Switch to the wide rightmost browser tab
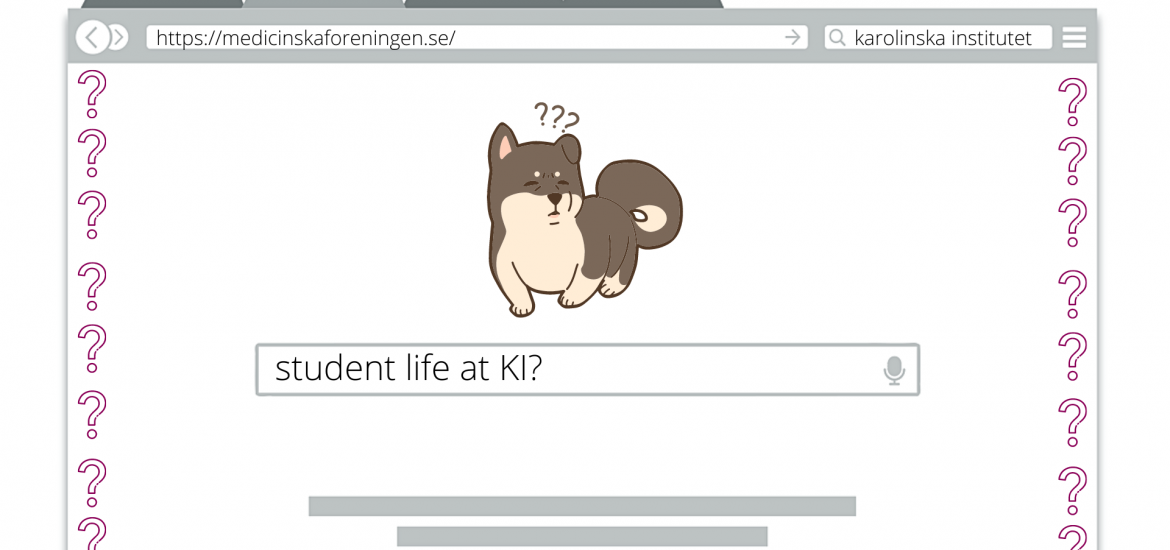This screenshot has height=550, width=1170. pyautogui.click(x=564, y=4)
